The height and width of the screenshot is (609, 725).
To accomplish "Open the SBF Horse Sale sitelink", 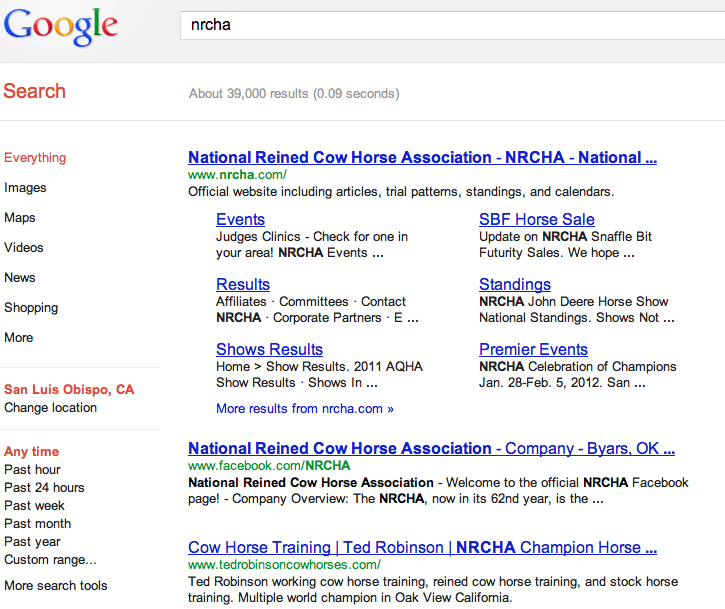I will 536,220.
